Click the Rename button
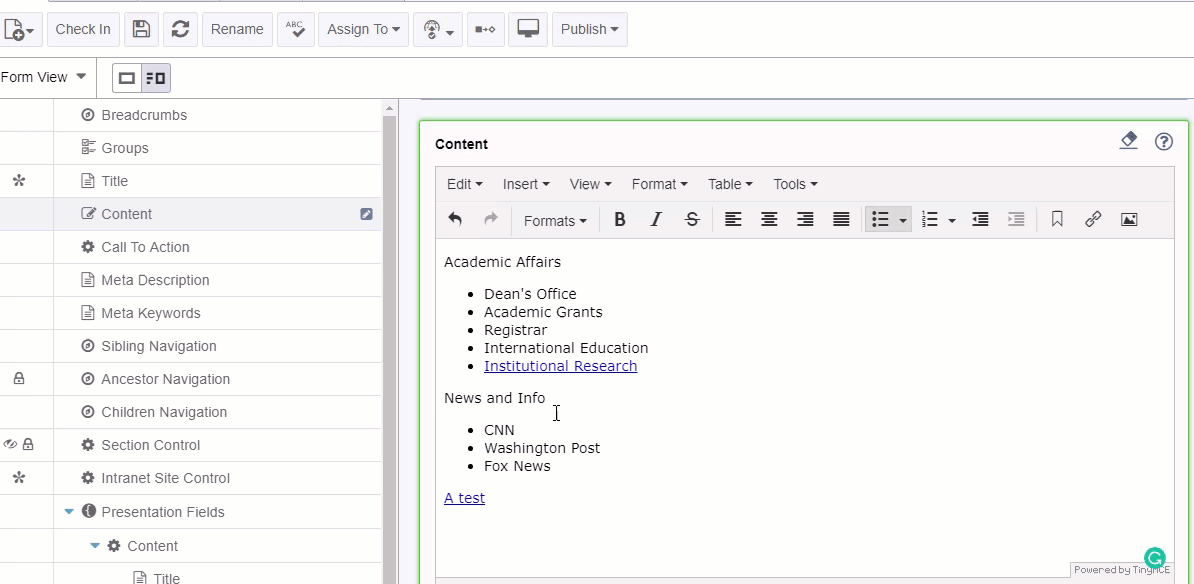Screen dimensions: 1194x584 pos(237,29)
